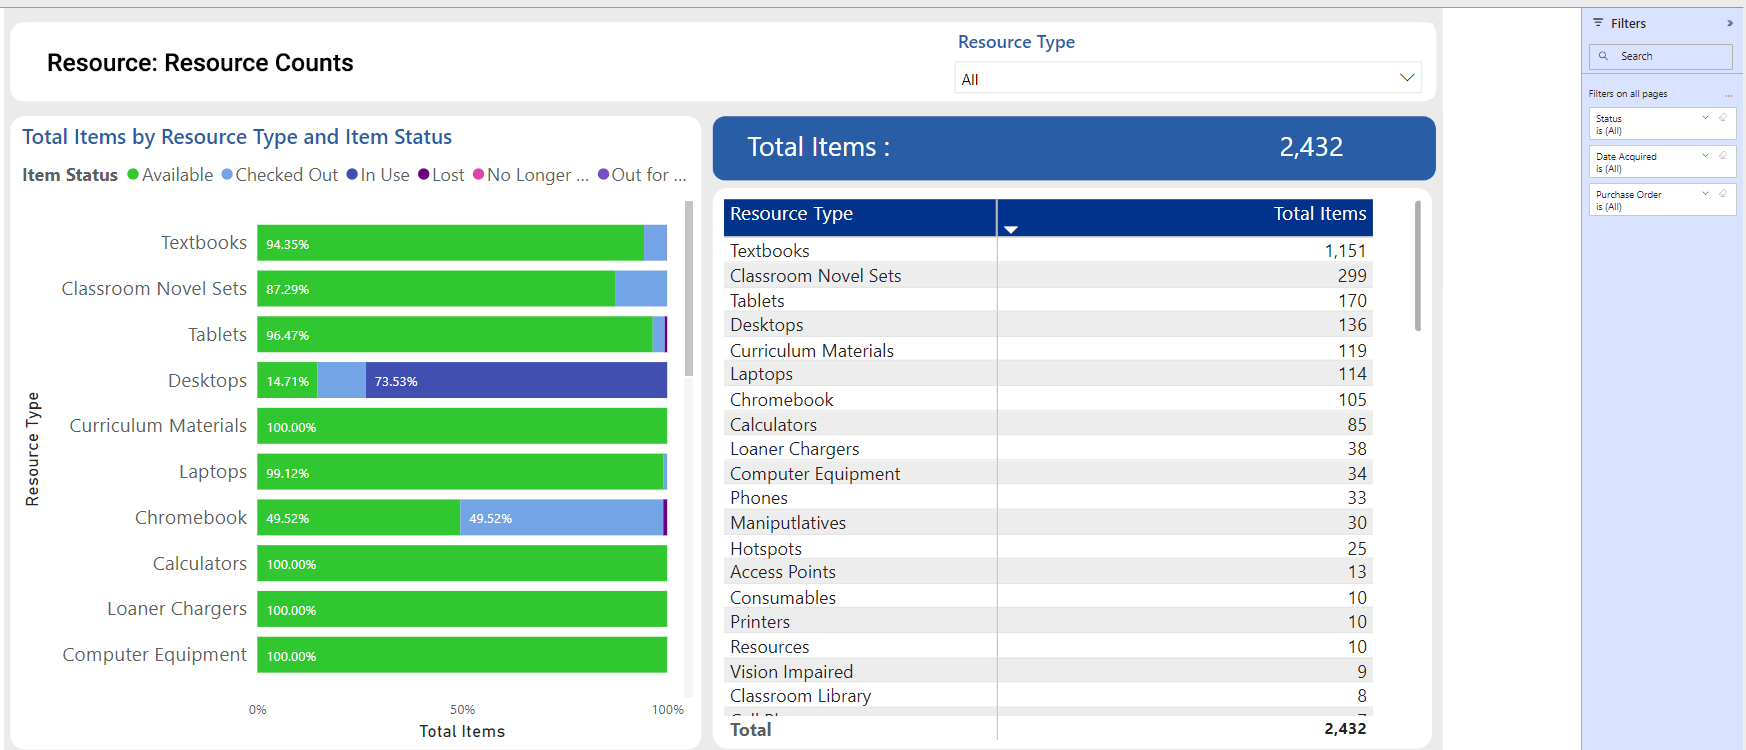Screen dimensions: 1746x750
Task: Click the 1,151 value for Textbooks
Action: point(1345,251)
